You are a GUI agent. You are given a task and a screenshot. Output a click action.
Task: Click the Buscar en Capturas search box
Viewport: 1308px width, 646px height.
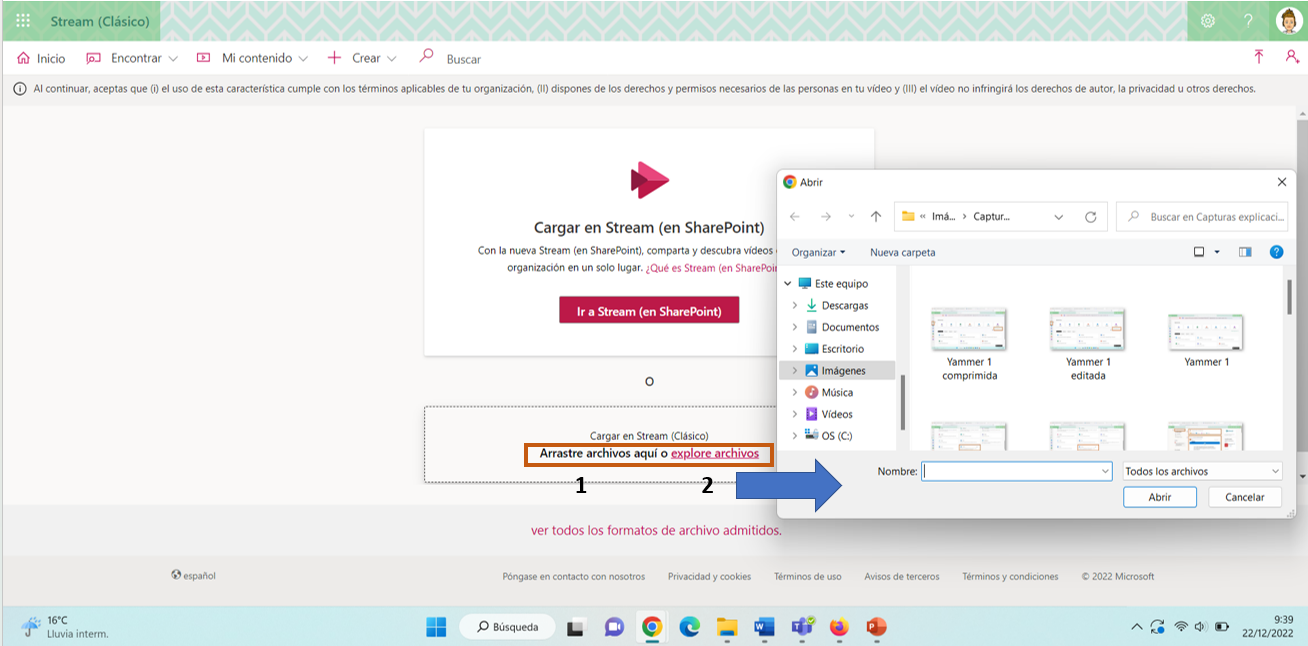point(1202,216)
